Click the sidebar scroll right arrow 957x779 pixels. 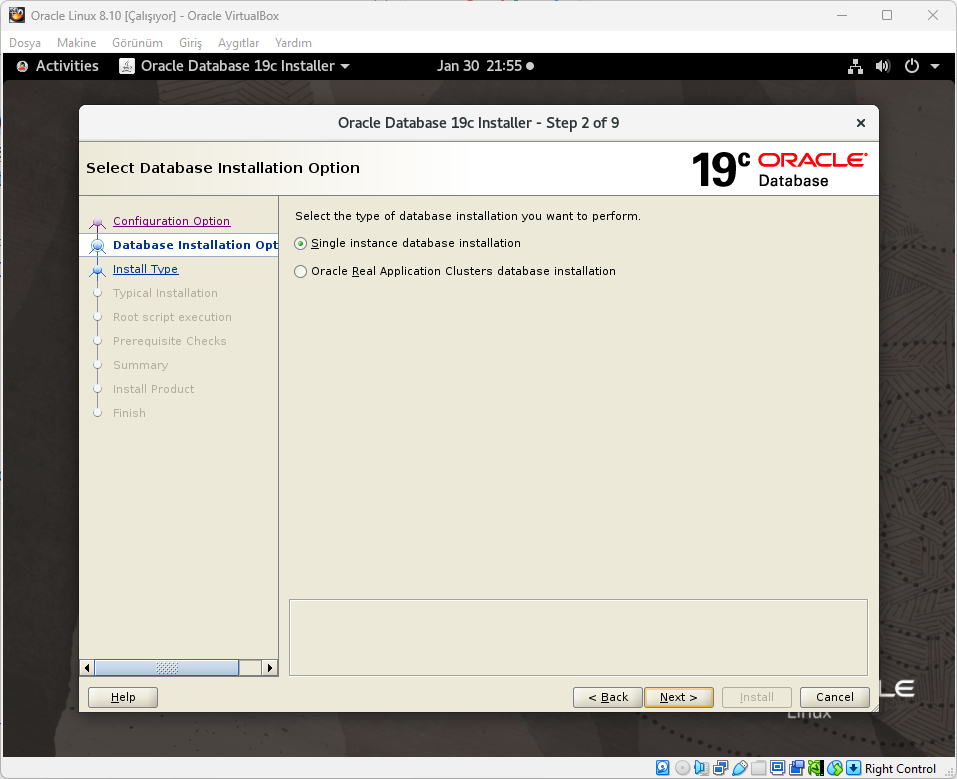click(270, 668)
